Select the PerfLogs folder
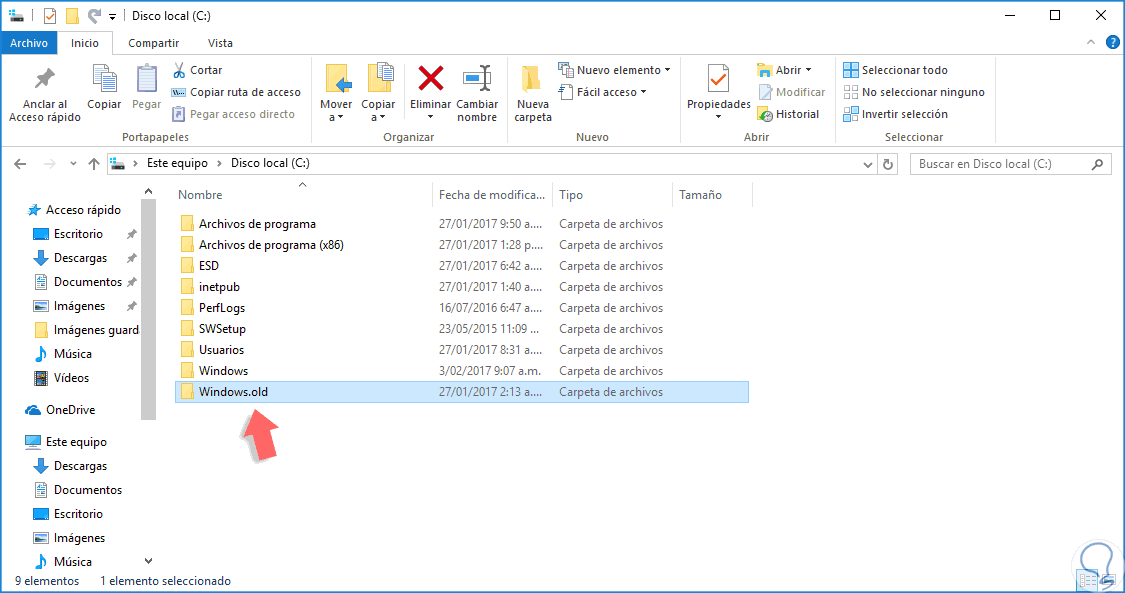This screenshot has height=593, width=1125. pyautogui.click(x=461, y=308)
